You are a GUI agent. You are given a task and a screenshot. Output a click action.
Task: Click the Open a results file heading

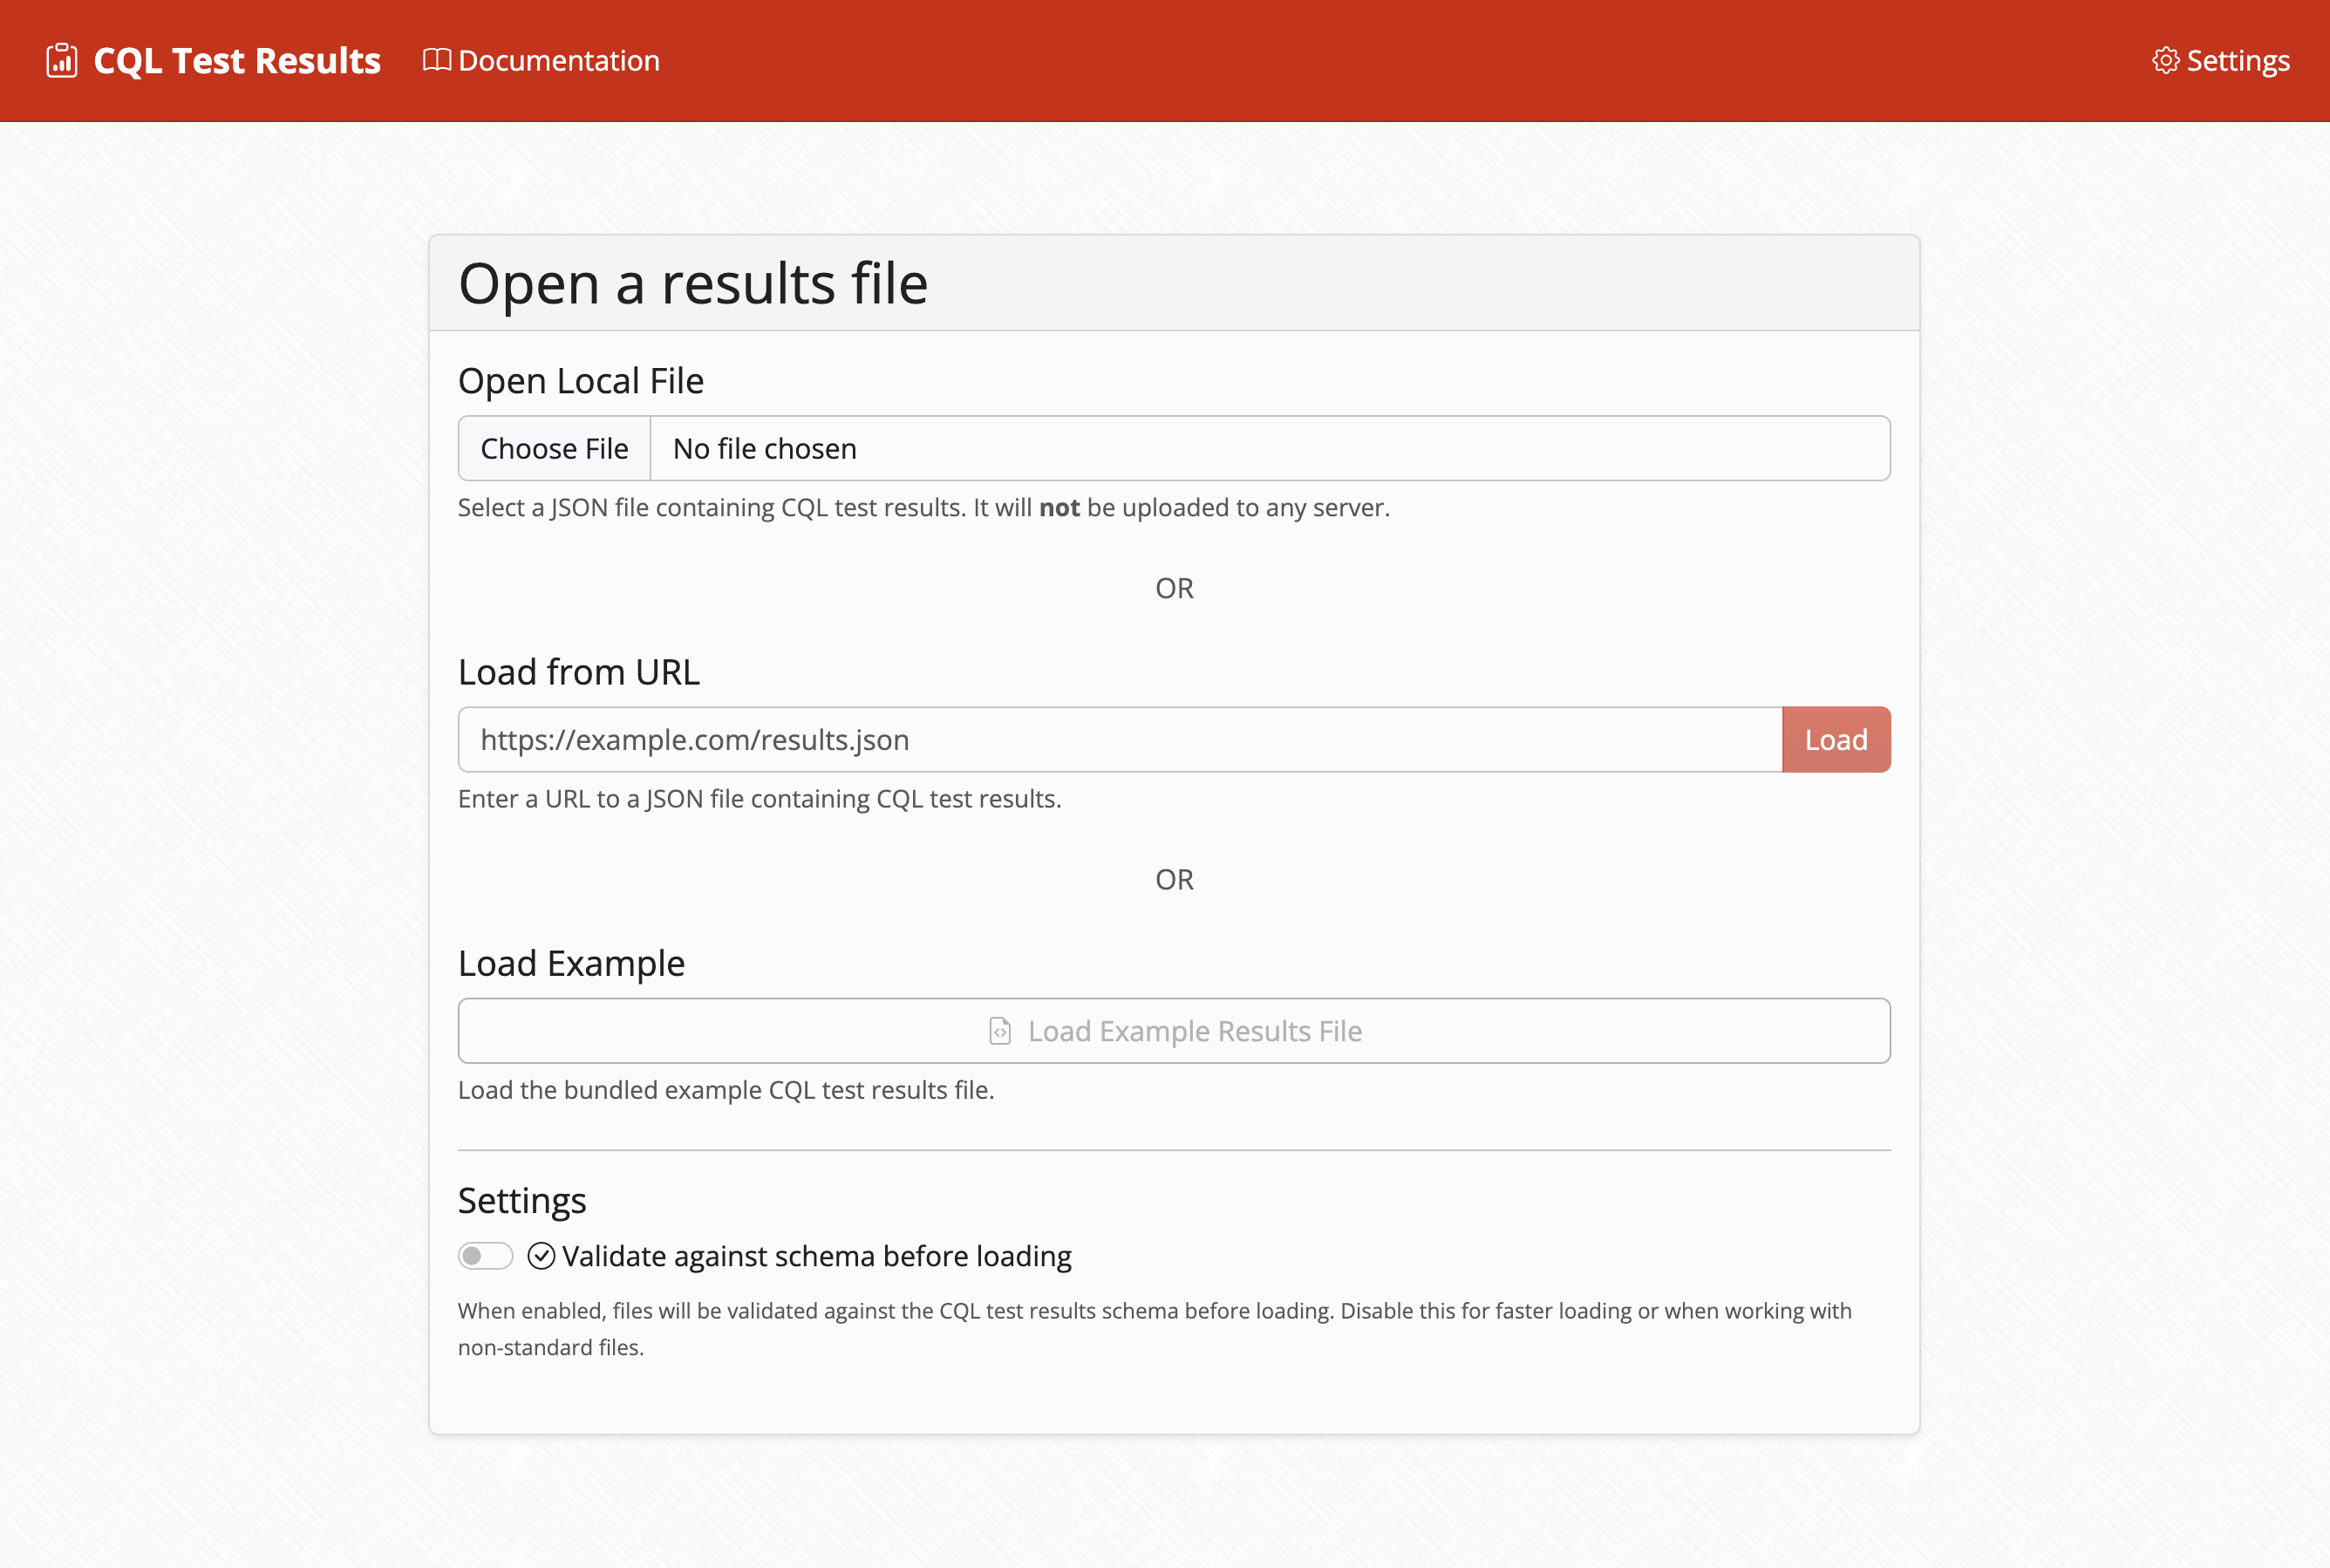pyautogui.click(x=693, y=283)
